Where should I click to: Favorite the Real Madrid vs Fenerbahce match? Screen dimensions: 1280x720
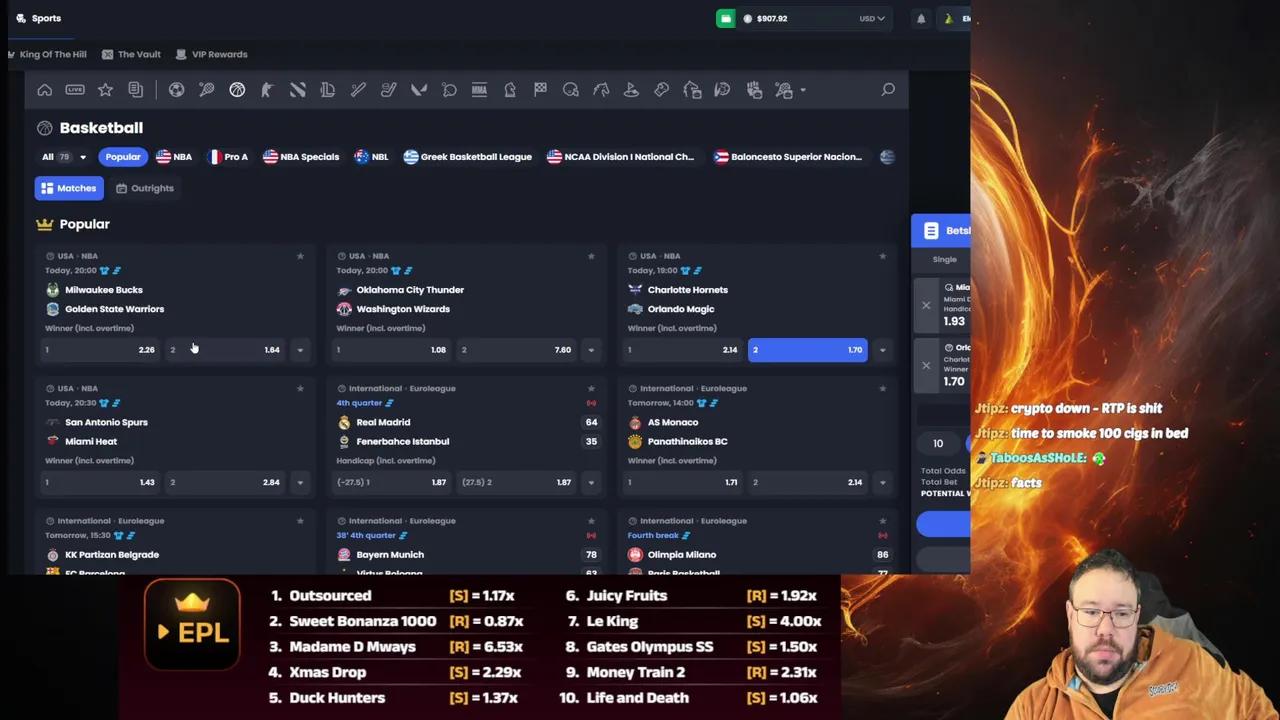[591, 388]
